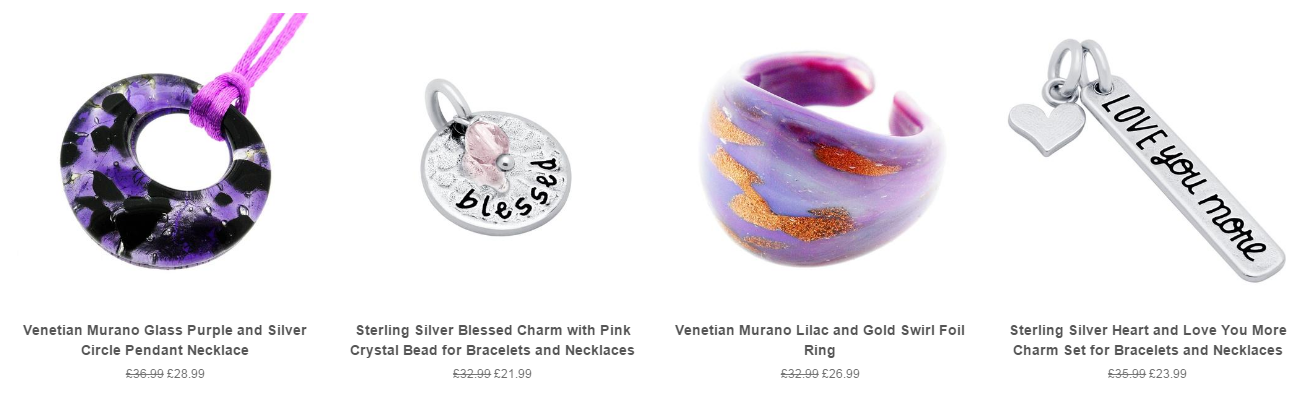Click the £23.99 sale price
This screenshot has width=1307, height=416.
pos(1168,374)
